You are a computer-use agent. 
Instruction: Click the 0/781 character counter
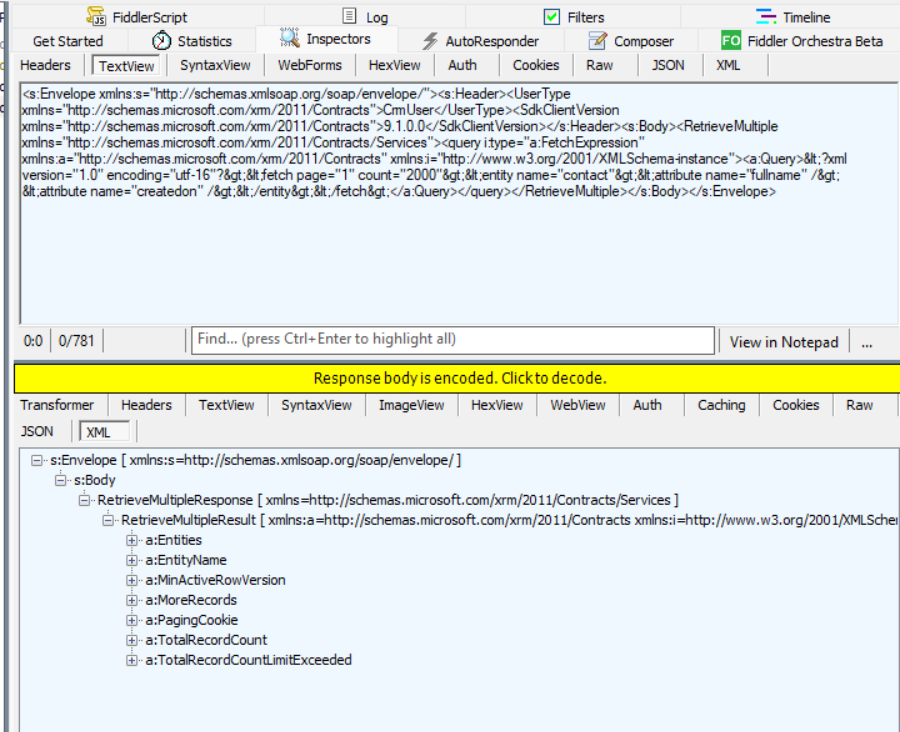coord(76,341)
